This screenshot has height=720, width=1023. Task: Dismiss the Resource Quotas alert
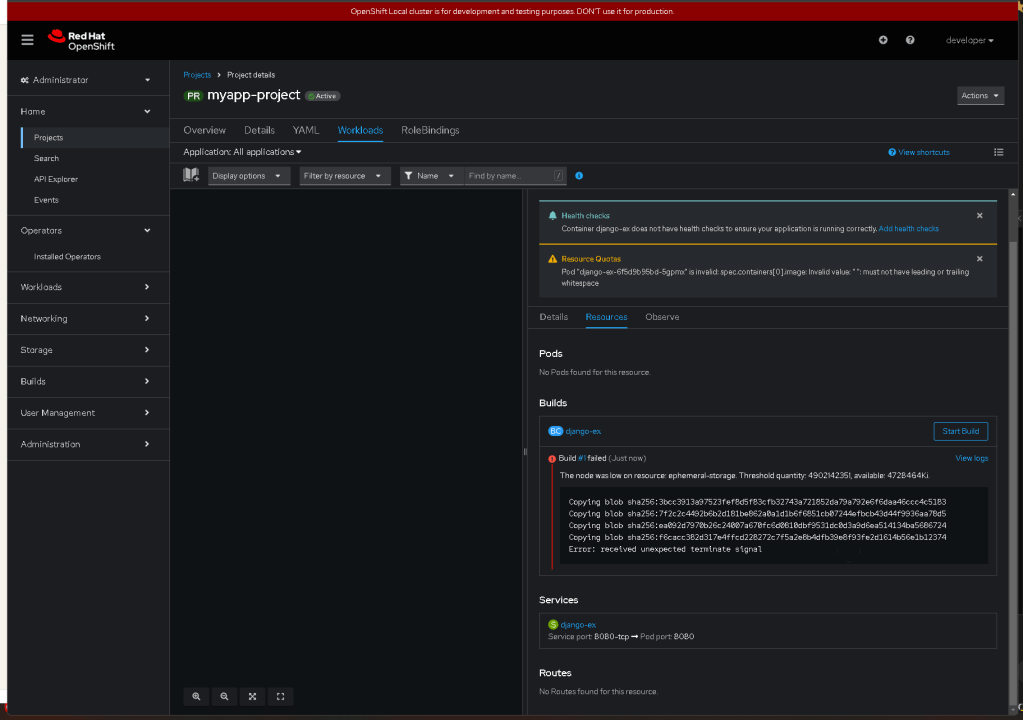tap(979, 259)
